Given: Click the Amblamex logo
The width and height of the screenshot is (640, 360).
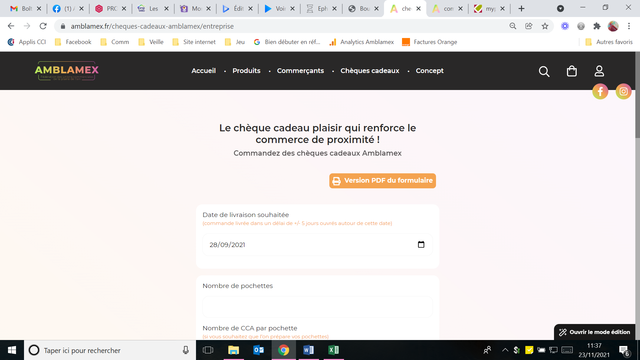Looking at the screenshot, I should pyautogui.click(x=67, y=71).
